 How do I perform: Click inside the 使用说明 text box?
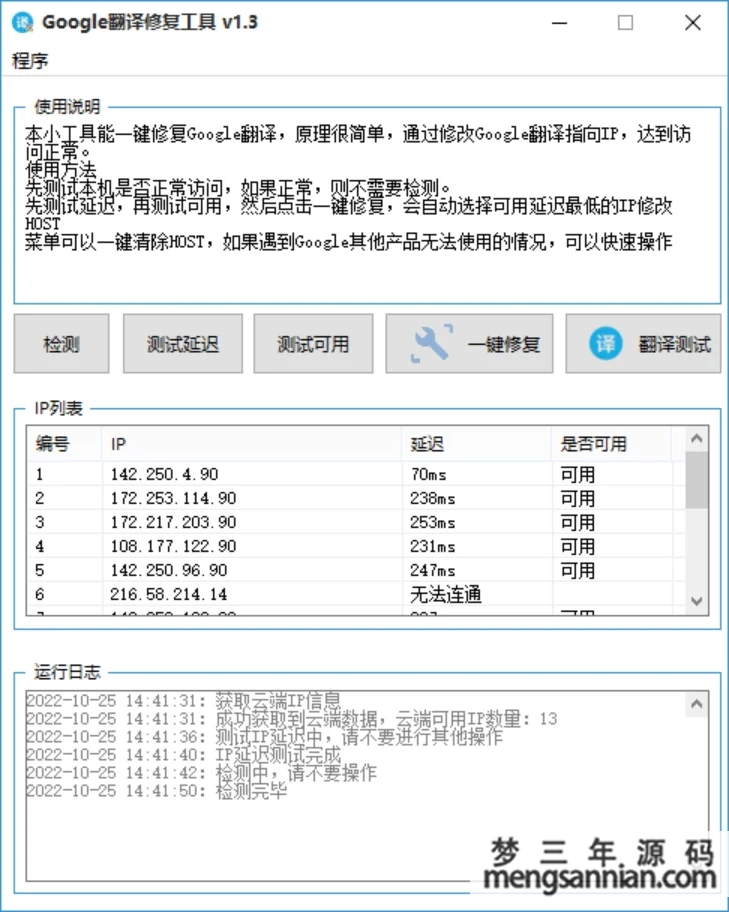(x=367, y=206)
